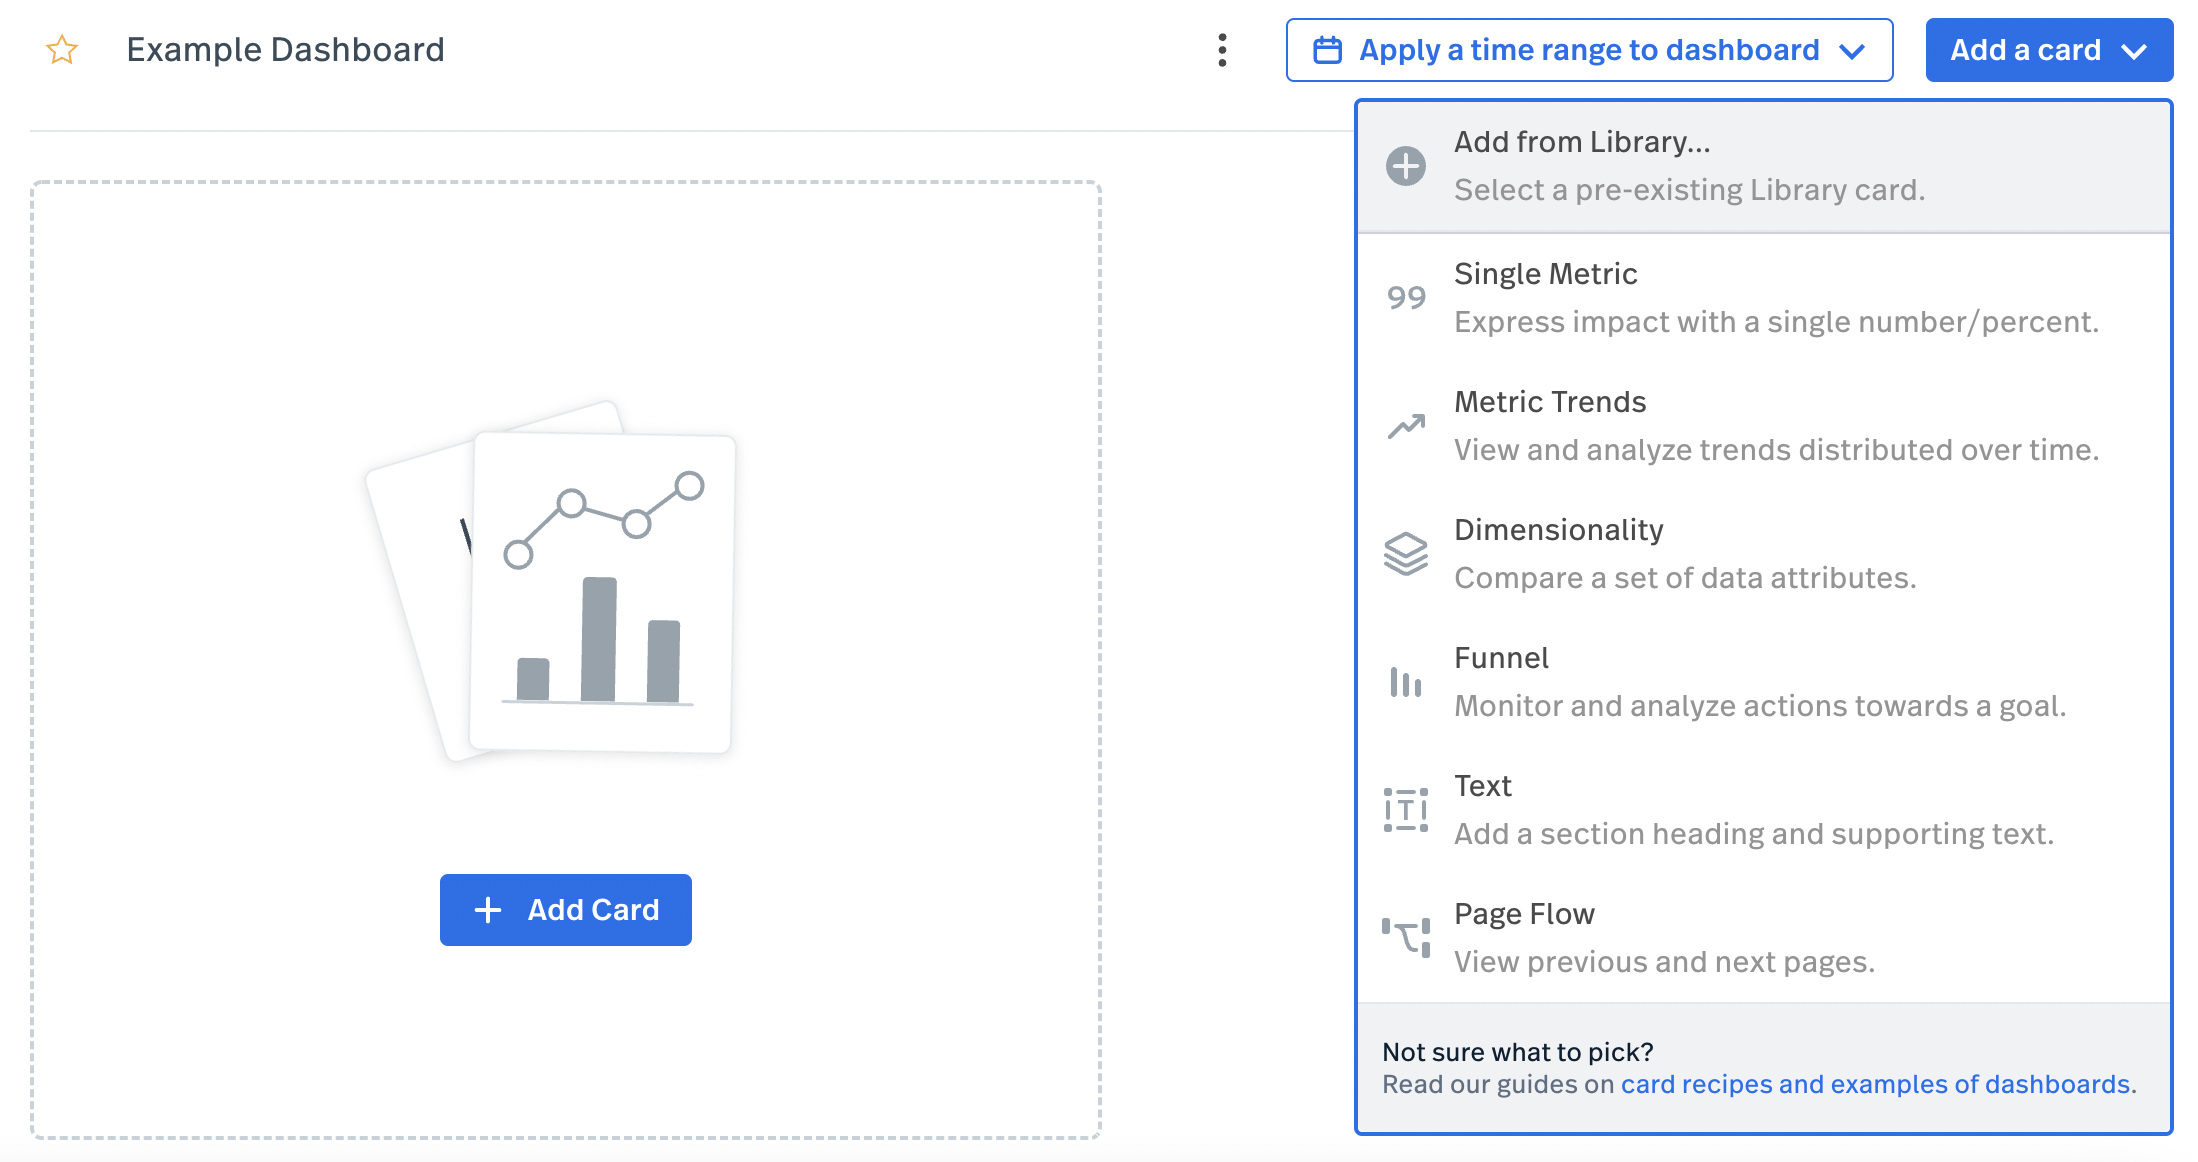Click the calendar icon in time range button
This screenshot has width=2198, height=1162.
point(1327,50)
